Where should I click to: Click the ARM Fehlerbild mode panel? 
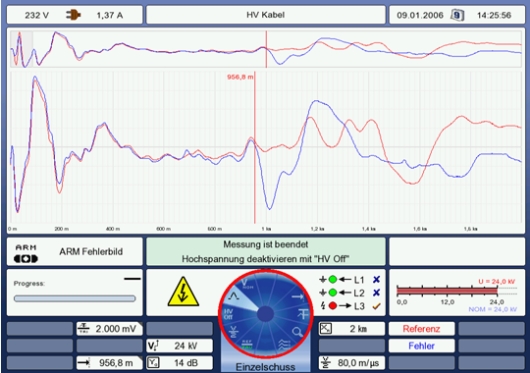pos(75,252)
